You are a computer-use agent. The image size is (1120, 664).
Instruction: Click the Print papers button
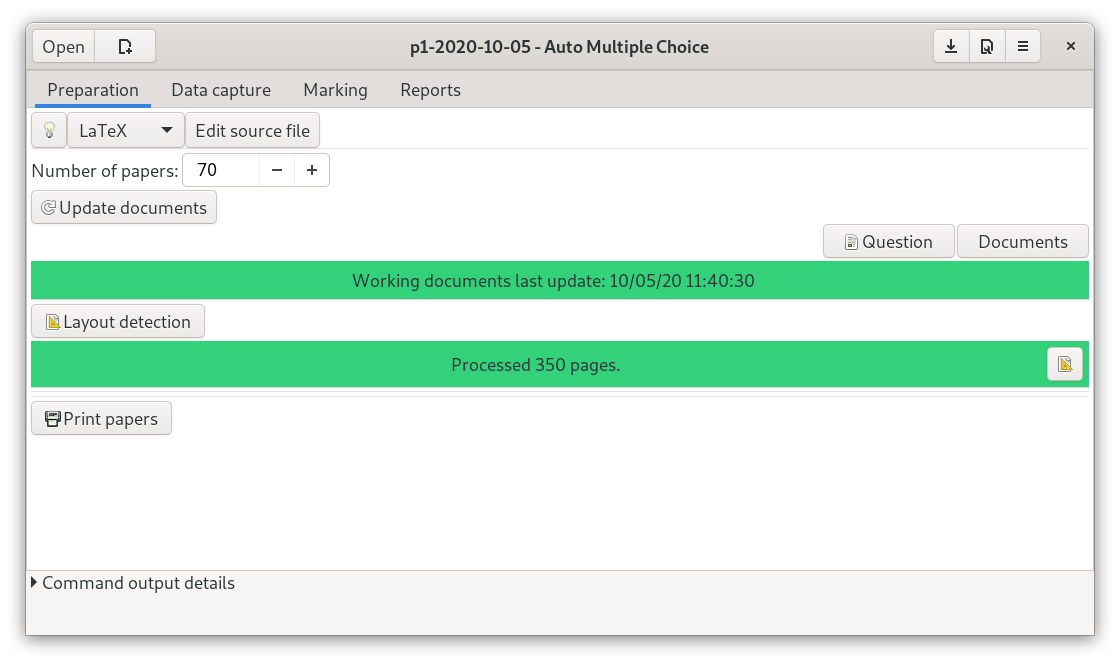pyautogui.click(x=101, y=419)
